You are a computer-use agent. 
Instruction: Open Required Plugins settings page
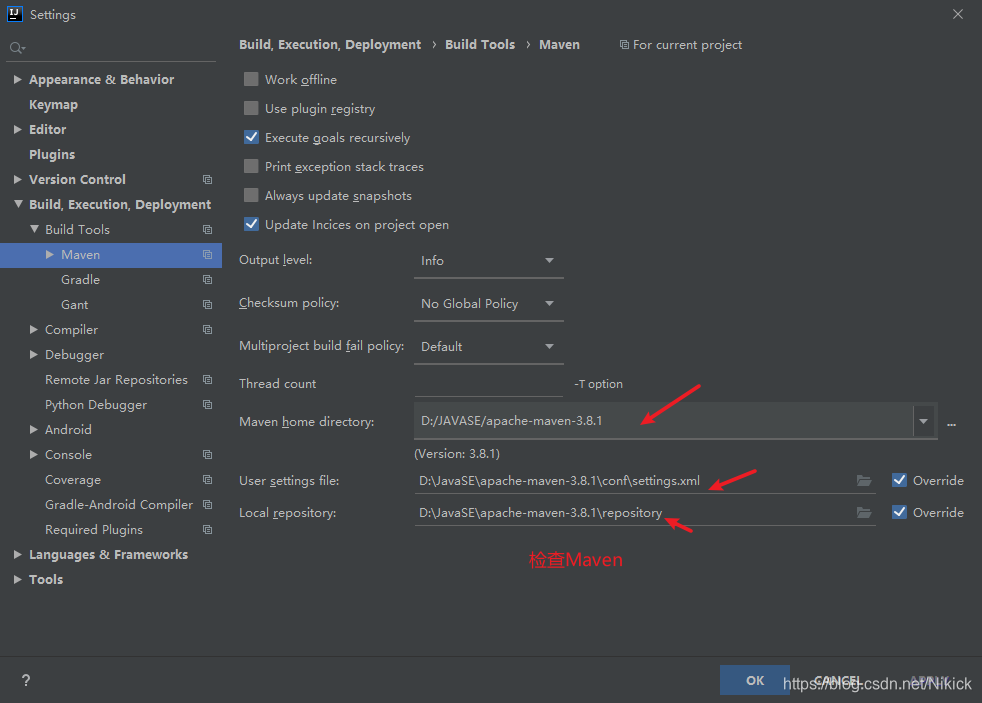coord(94,530)
